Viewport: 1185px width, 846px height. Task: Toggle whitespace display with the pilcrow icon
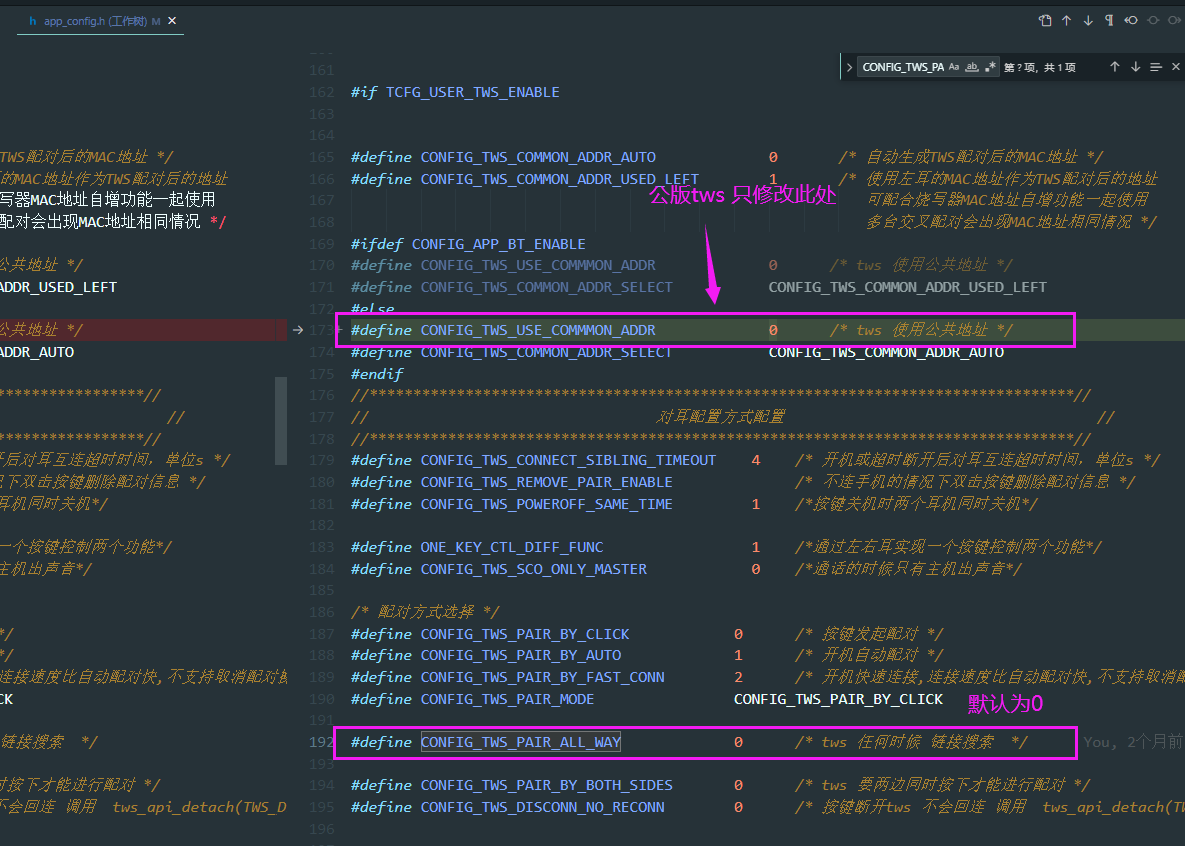click(x=1109, y=20)
